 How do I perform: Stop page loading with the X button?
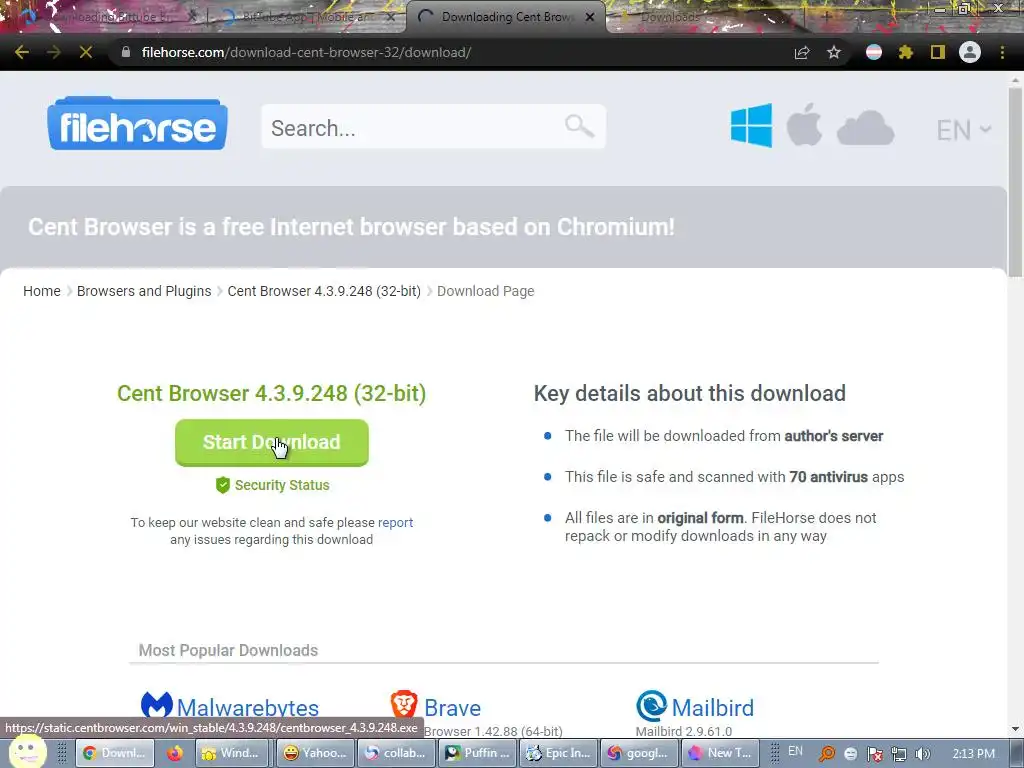pyautogui.click(x=86, y=52)
